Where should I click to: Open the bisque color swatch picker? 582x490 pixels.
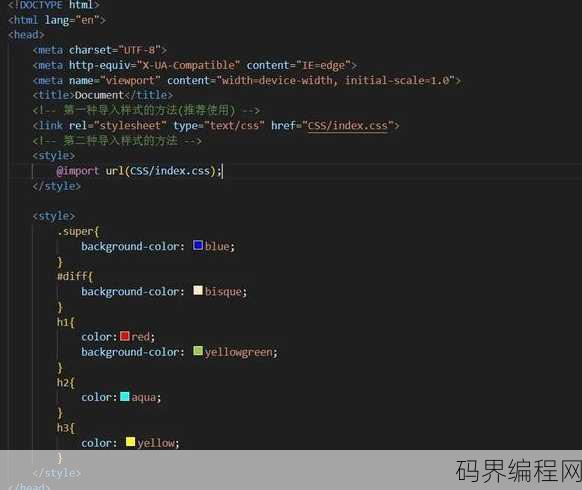[x=198, y=290]
